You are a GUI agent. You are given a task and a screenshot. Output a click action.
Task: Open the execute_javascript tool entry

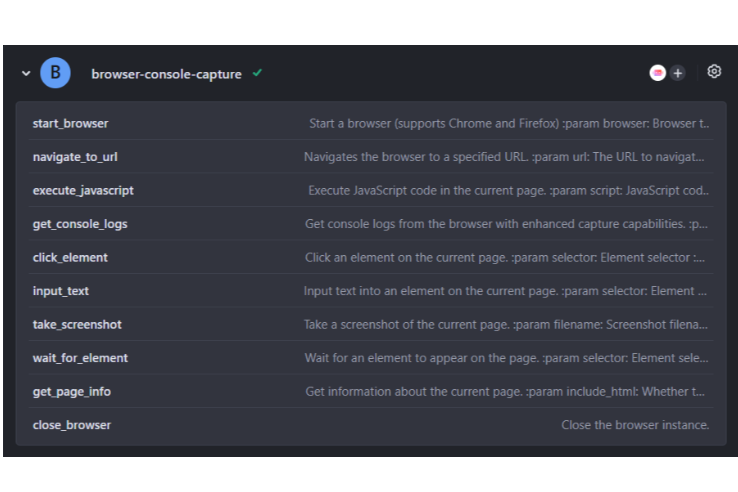coord(83,190)
